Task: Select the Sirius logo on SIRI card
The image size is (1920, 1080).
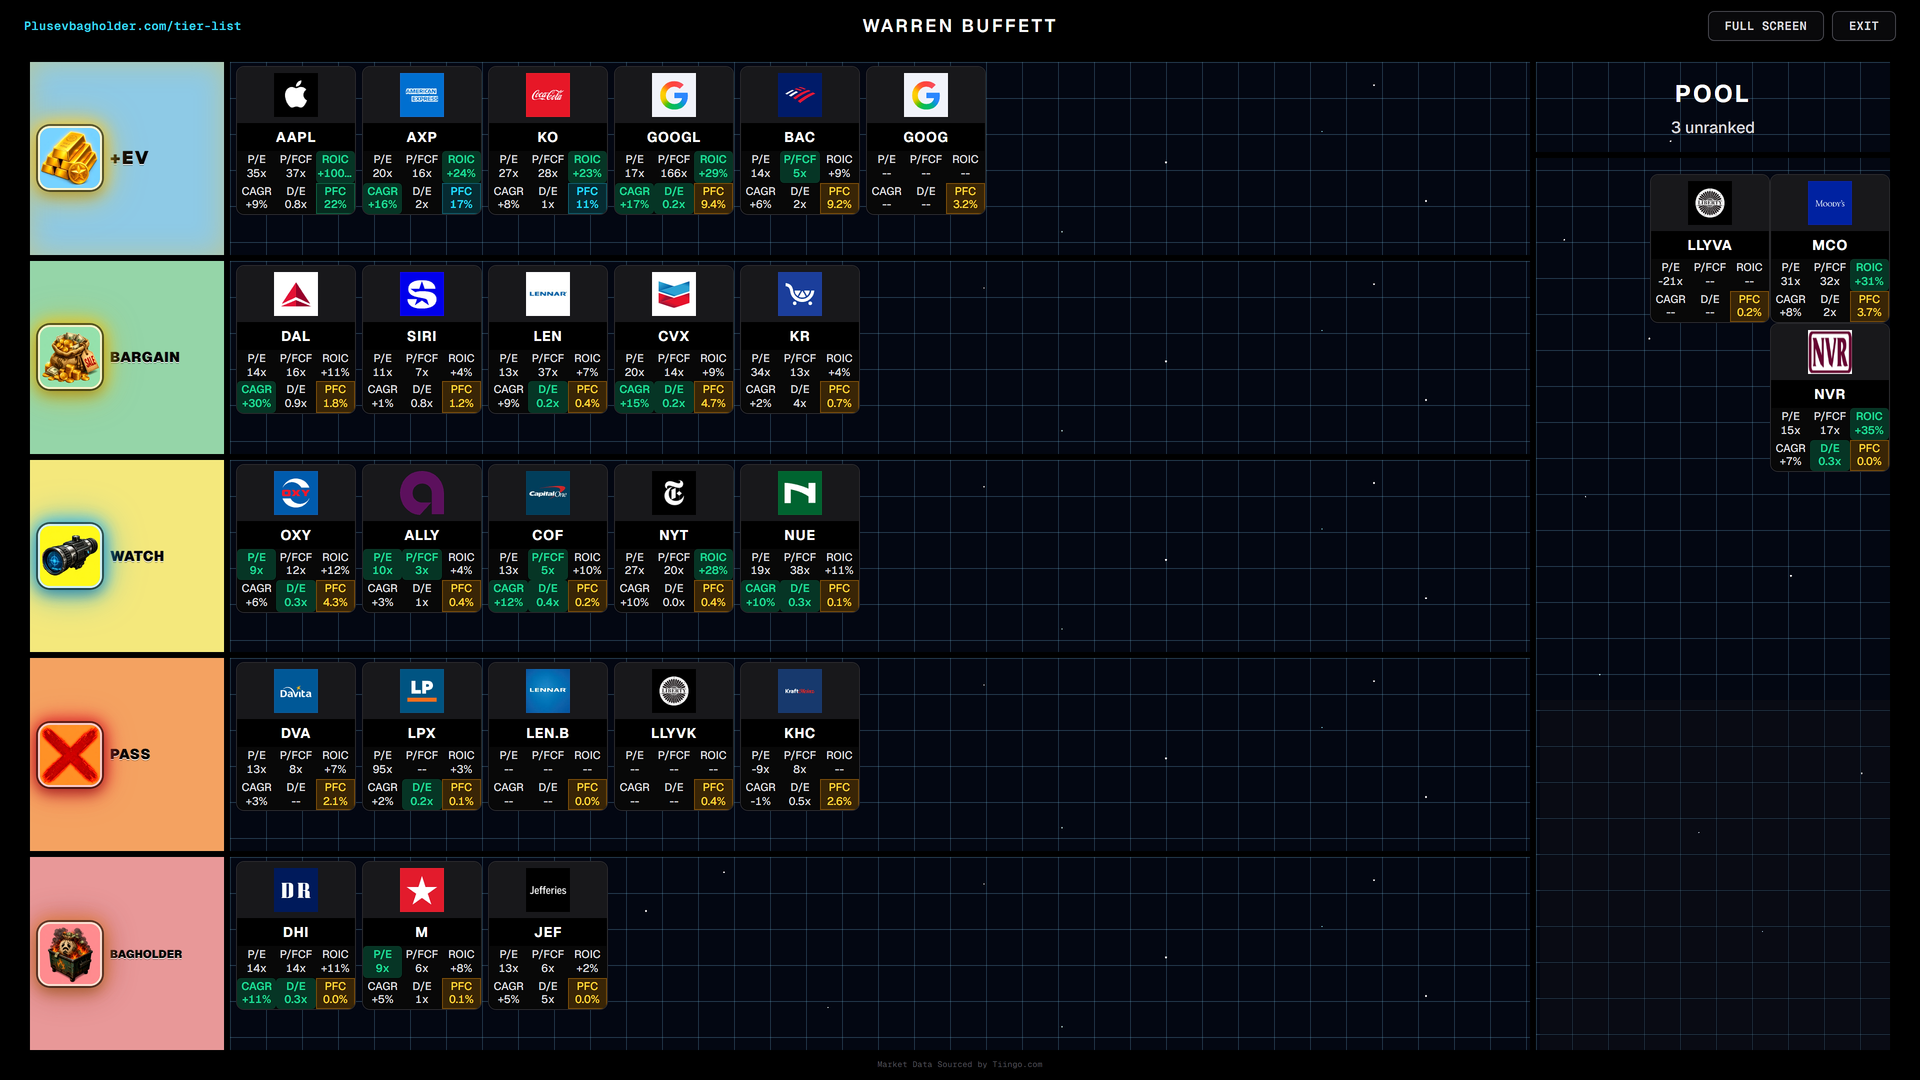Action: click(422, 294)
